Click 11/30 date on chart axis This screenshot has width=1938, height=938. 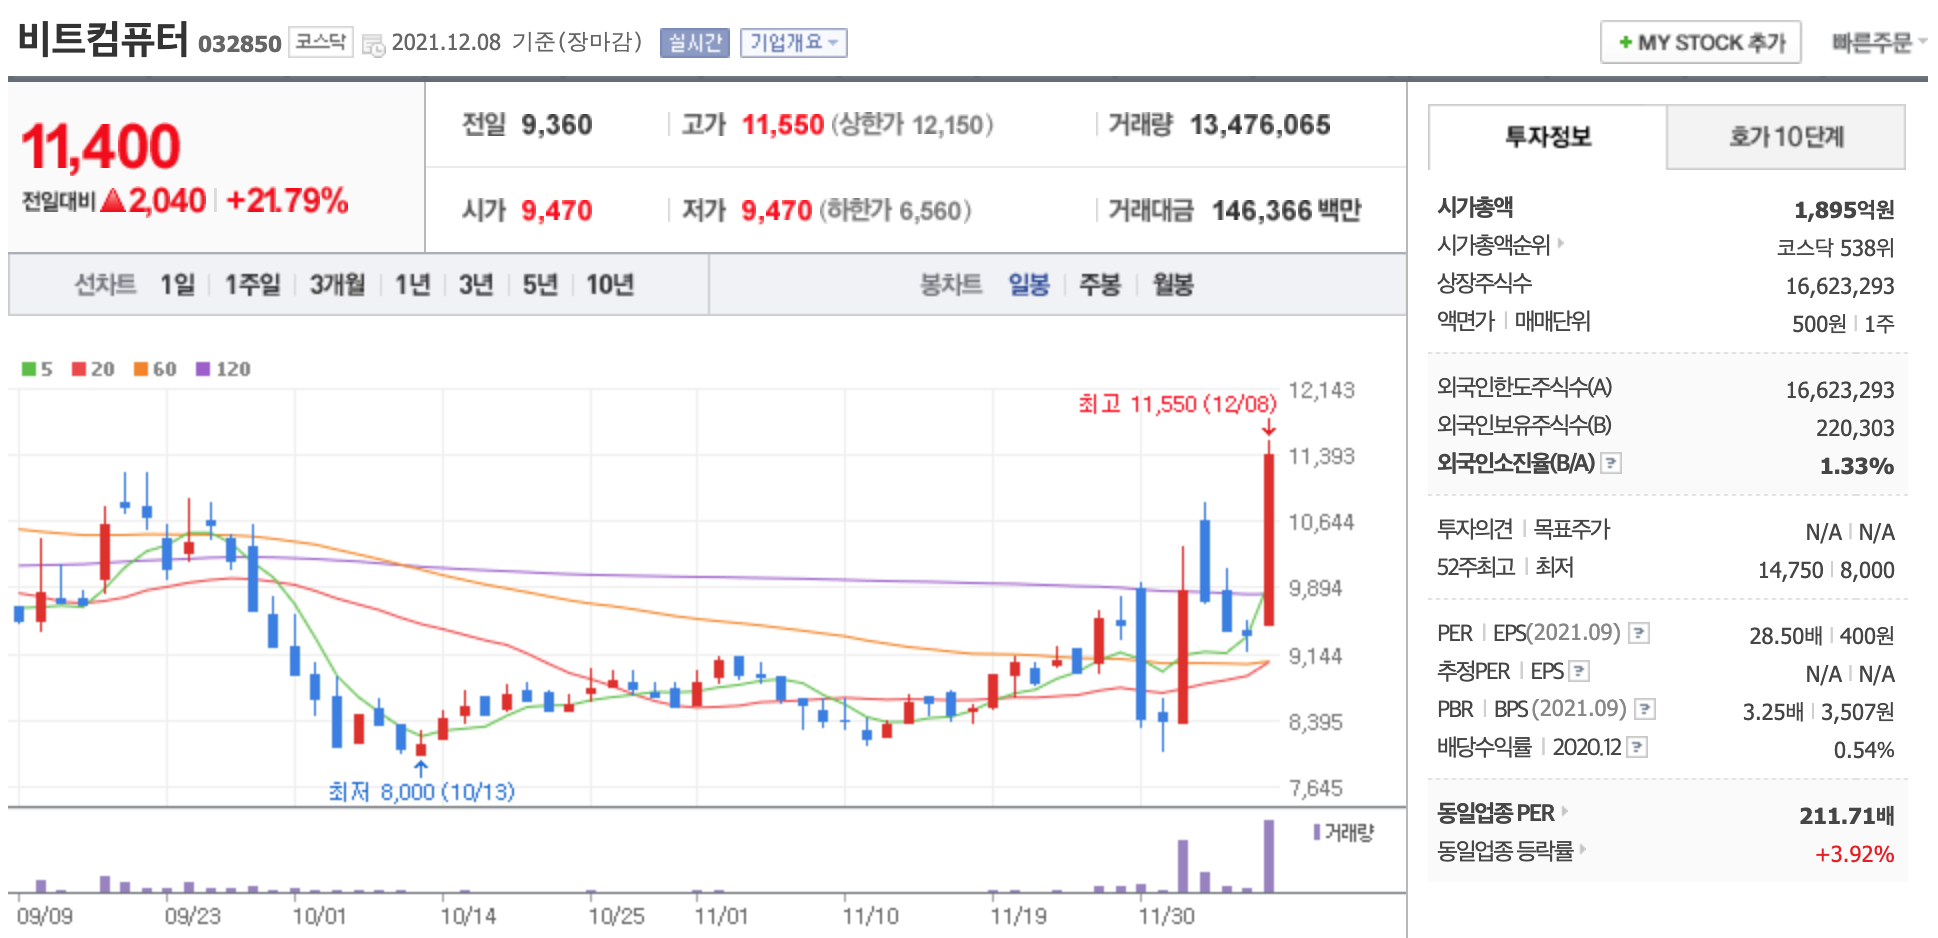[x=1167, y=916]
